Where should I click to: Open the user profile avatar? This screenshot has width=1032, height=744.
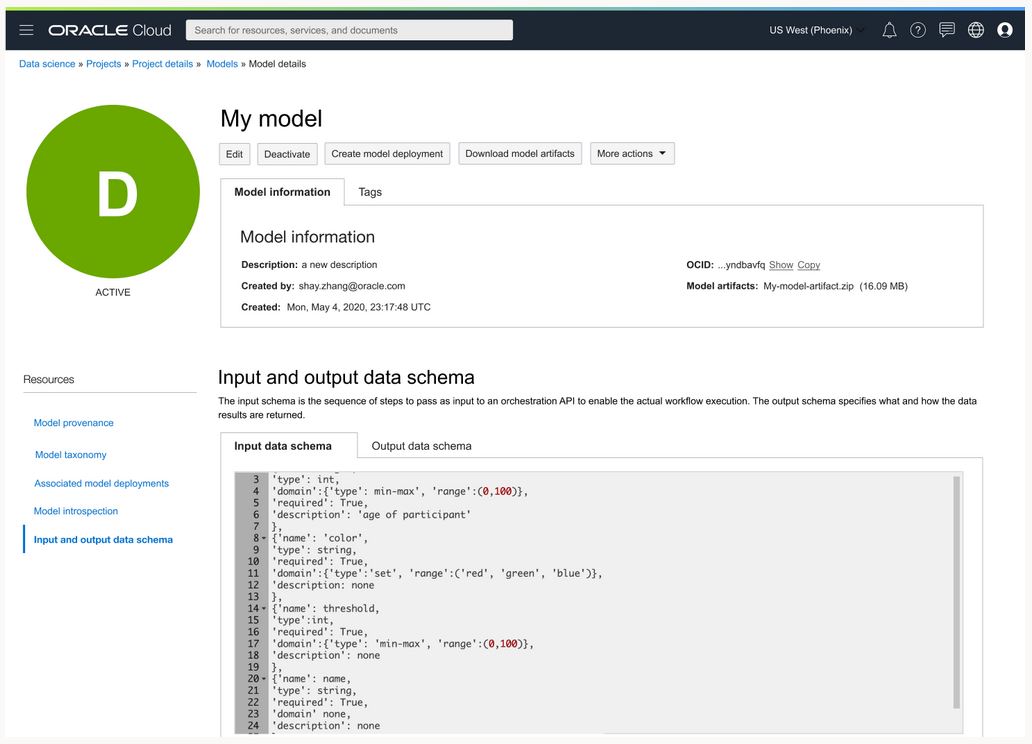coord(1004,30)
